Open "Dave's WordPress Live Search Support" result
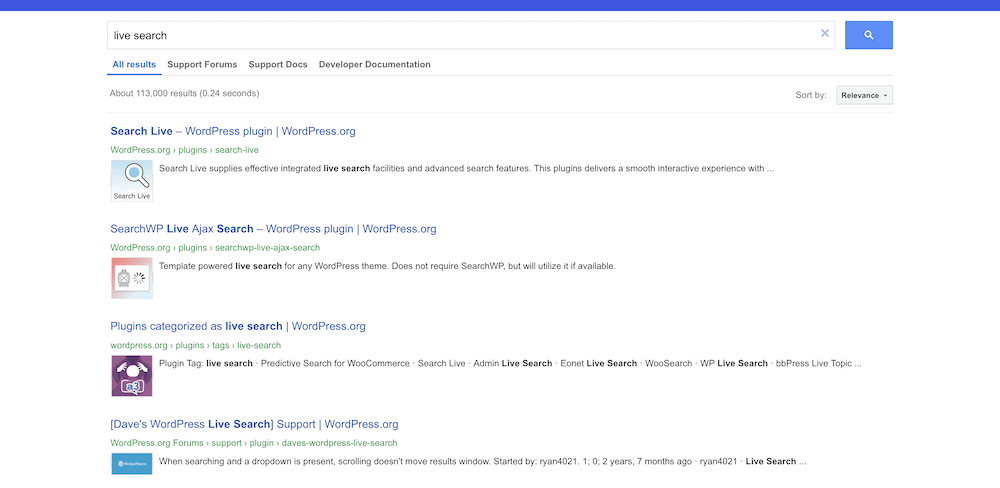 (x=254, y=424)
